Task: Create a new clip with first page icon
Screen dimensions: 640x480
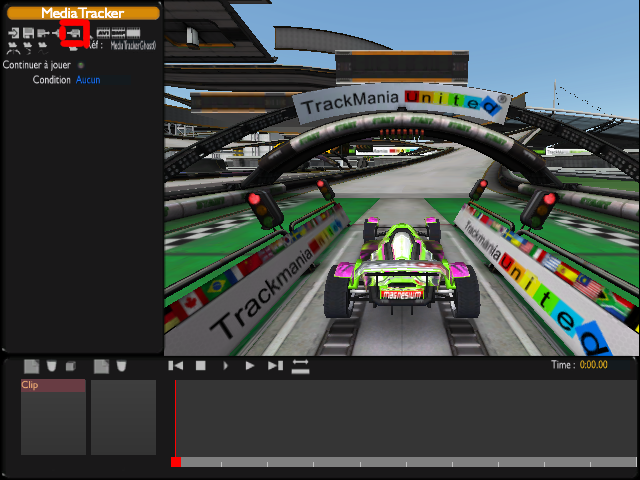Action: (31, 366)
